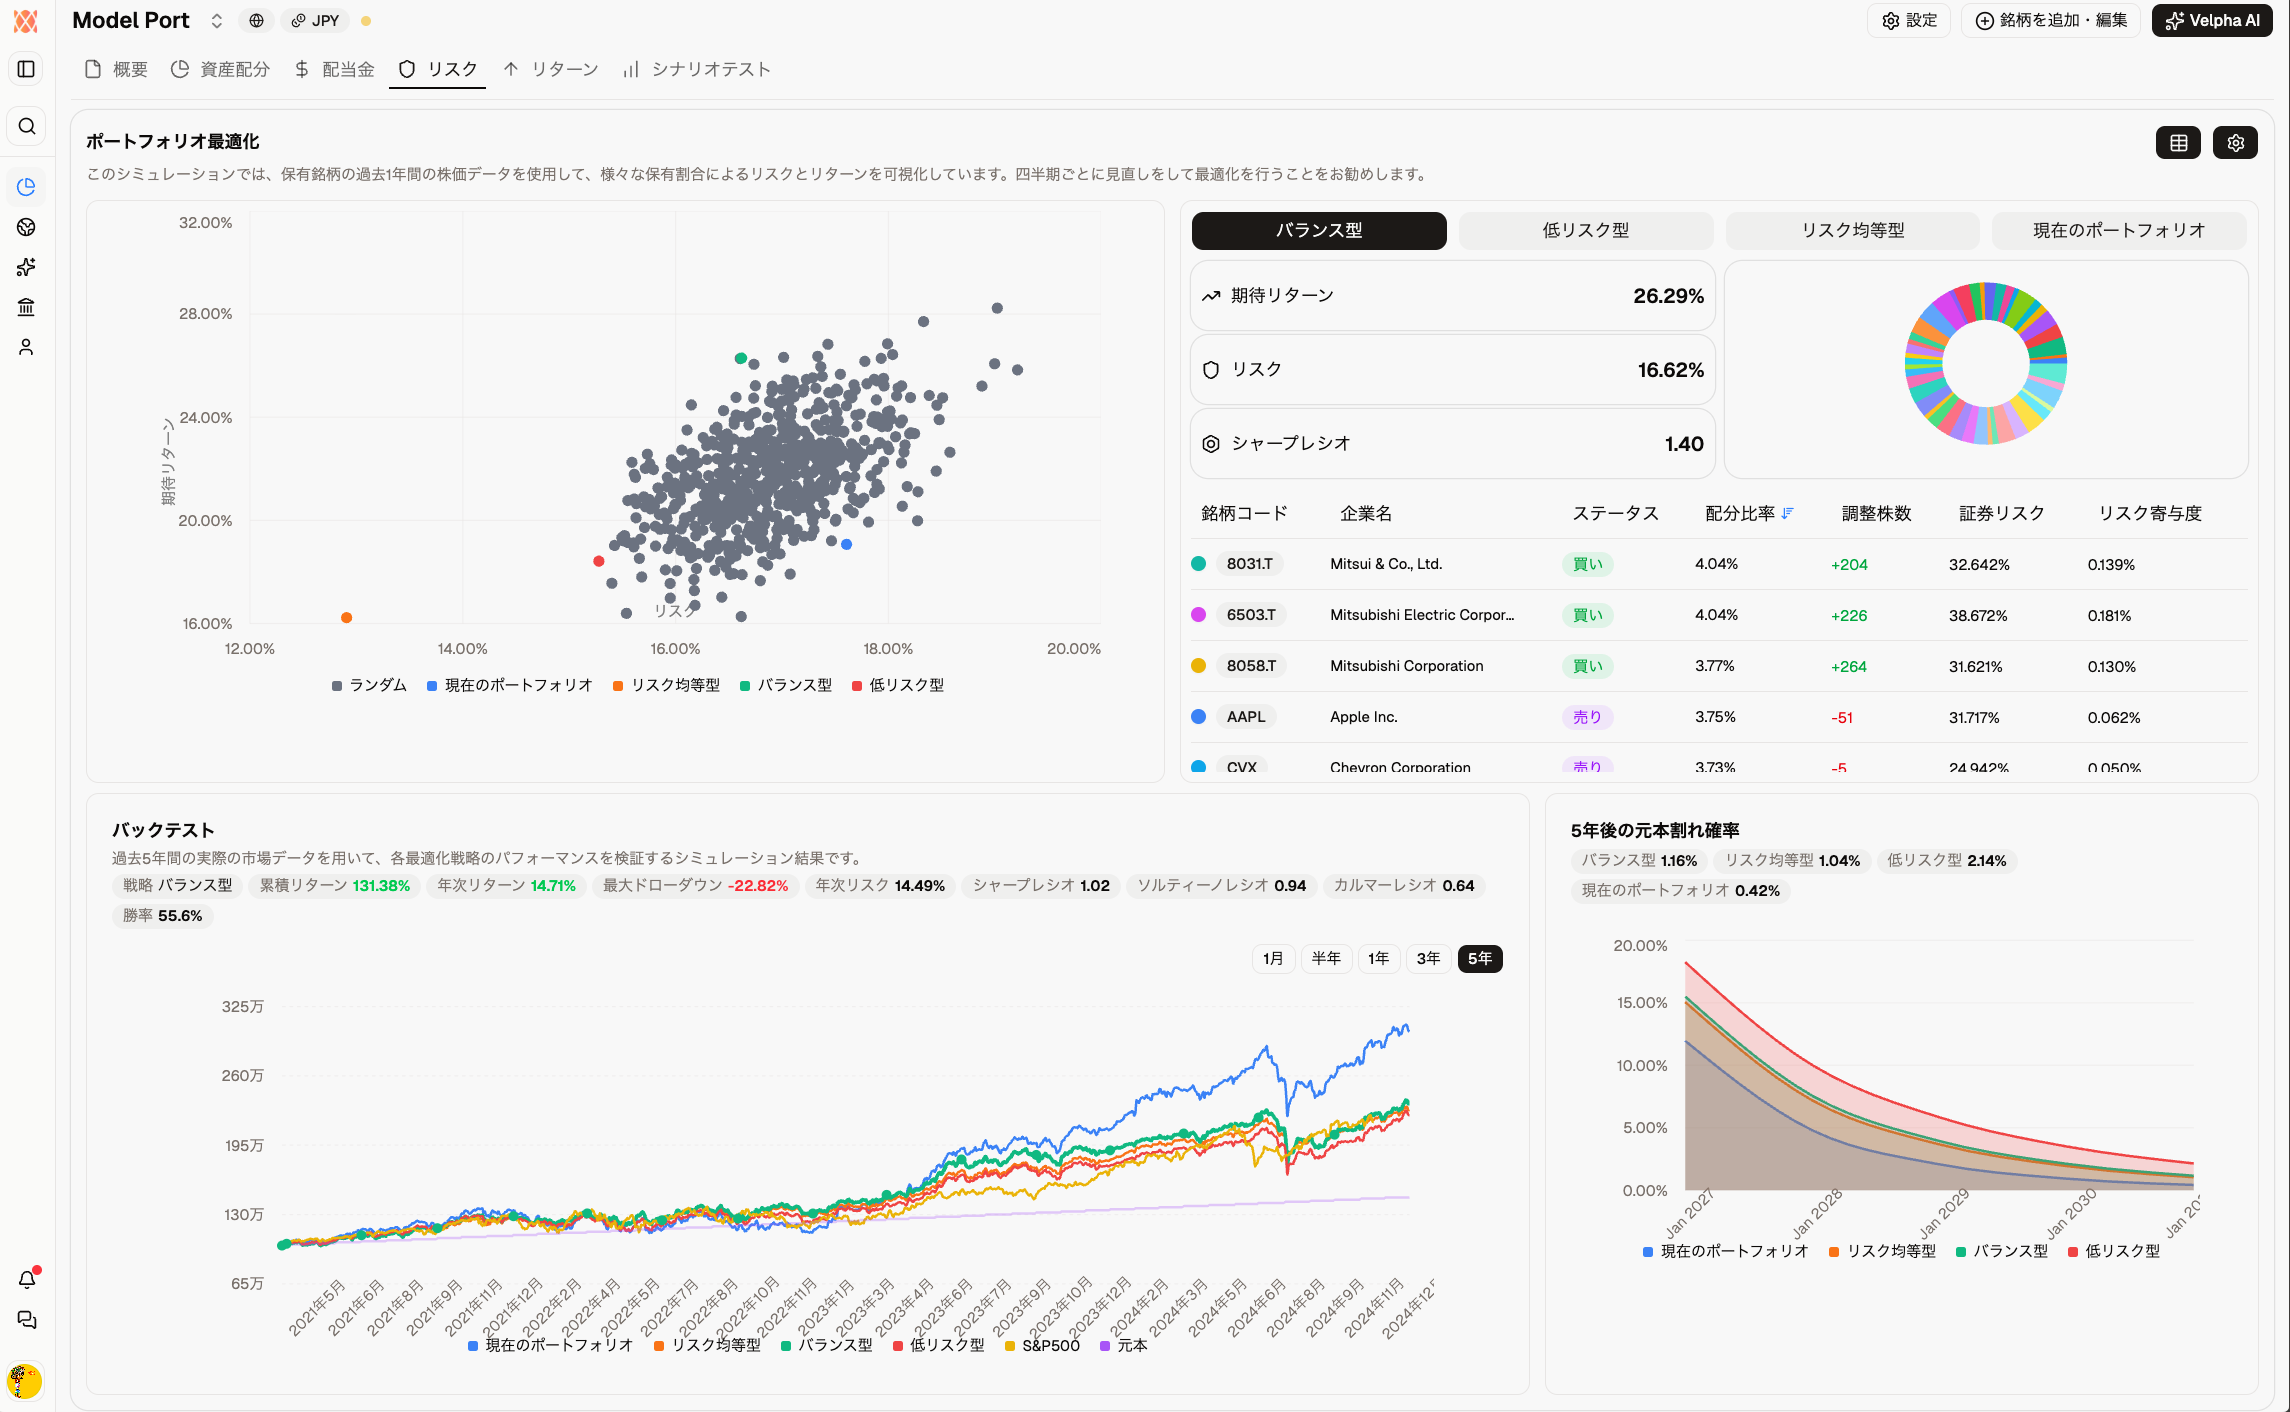Toggle 低リスク型 in probability chart legend
The height and width of the screenshot is (1412, 2290).
pyautogui.click(x=2113, y=1251)
